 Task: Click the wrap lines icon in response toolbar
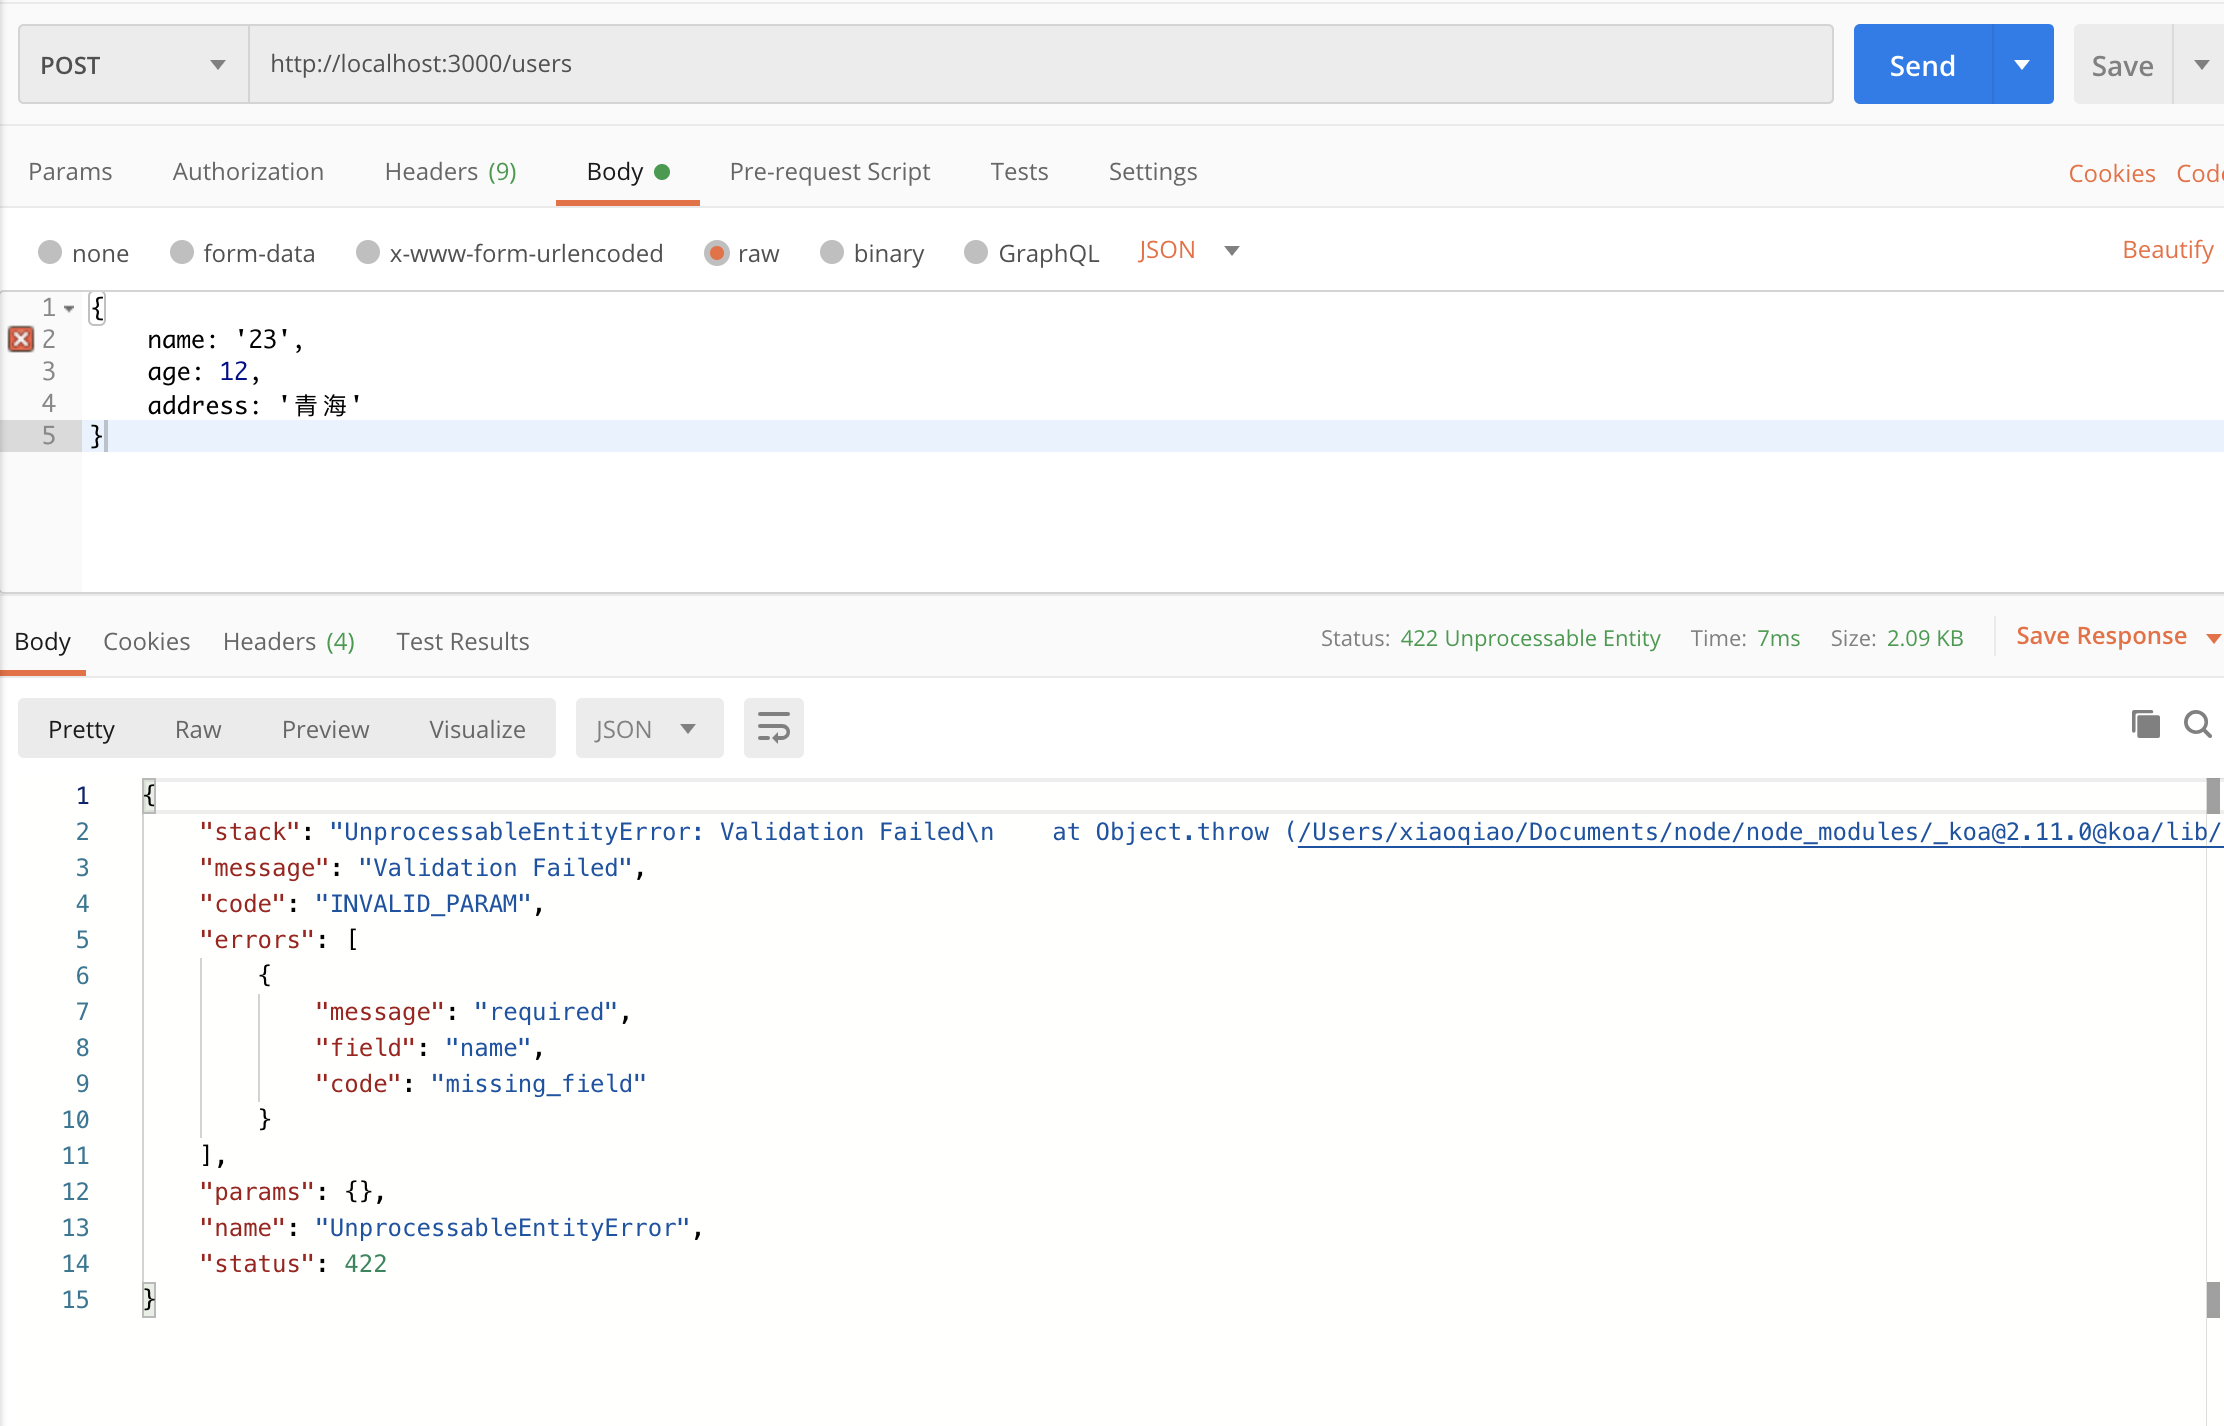(773, 728)
